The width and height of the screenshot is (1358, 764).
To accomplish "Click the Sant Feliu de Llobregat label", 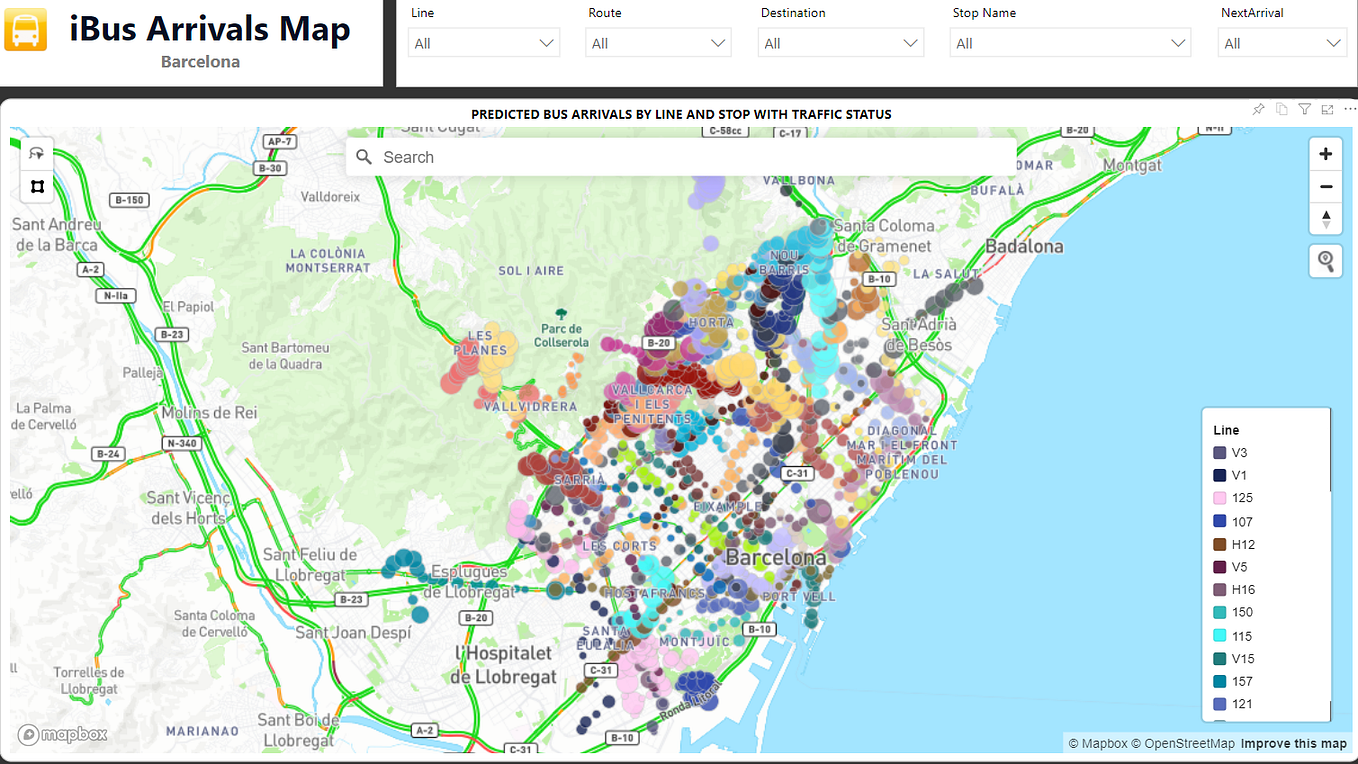I will point(310,565).
